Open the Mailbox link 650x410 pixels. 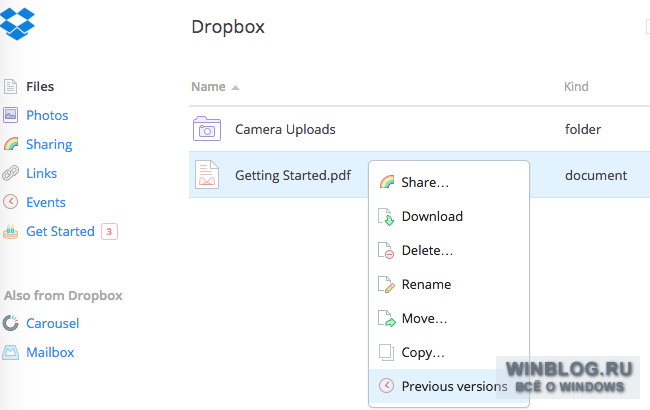(50, 352)
